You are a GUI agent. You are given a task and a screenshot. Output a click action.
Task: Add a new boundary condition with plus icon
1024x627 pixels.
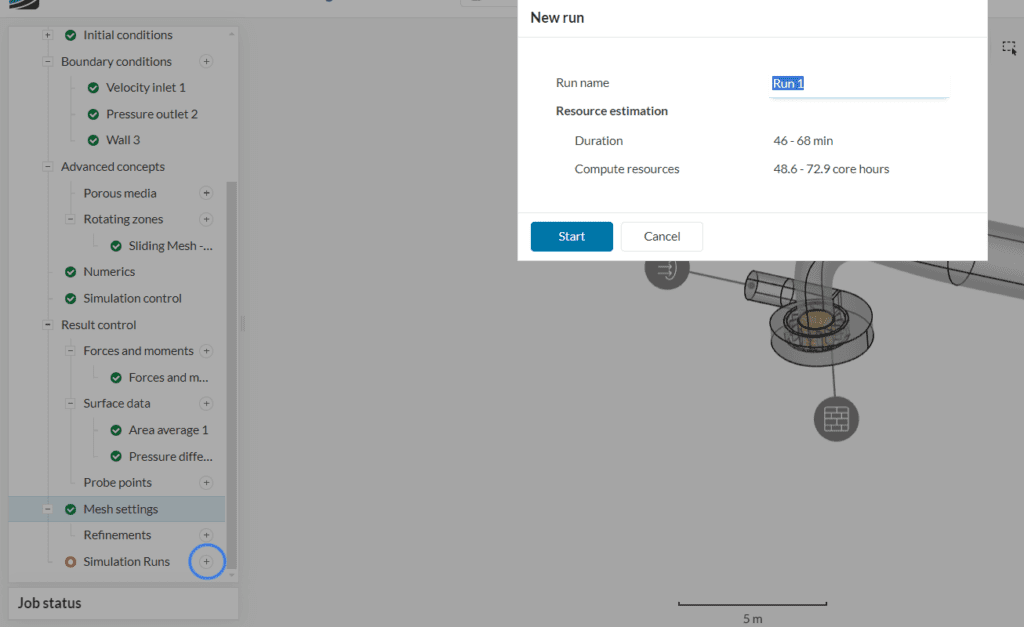206,62
